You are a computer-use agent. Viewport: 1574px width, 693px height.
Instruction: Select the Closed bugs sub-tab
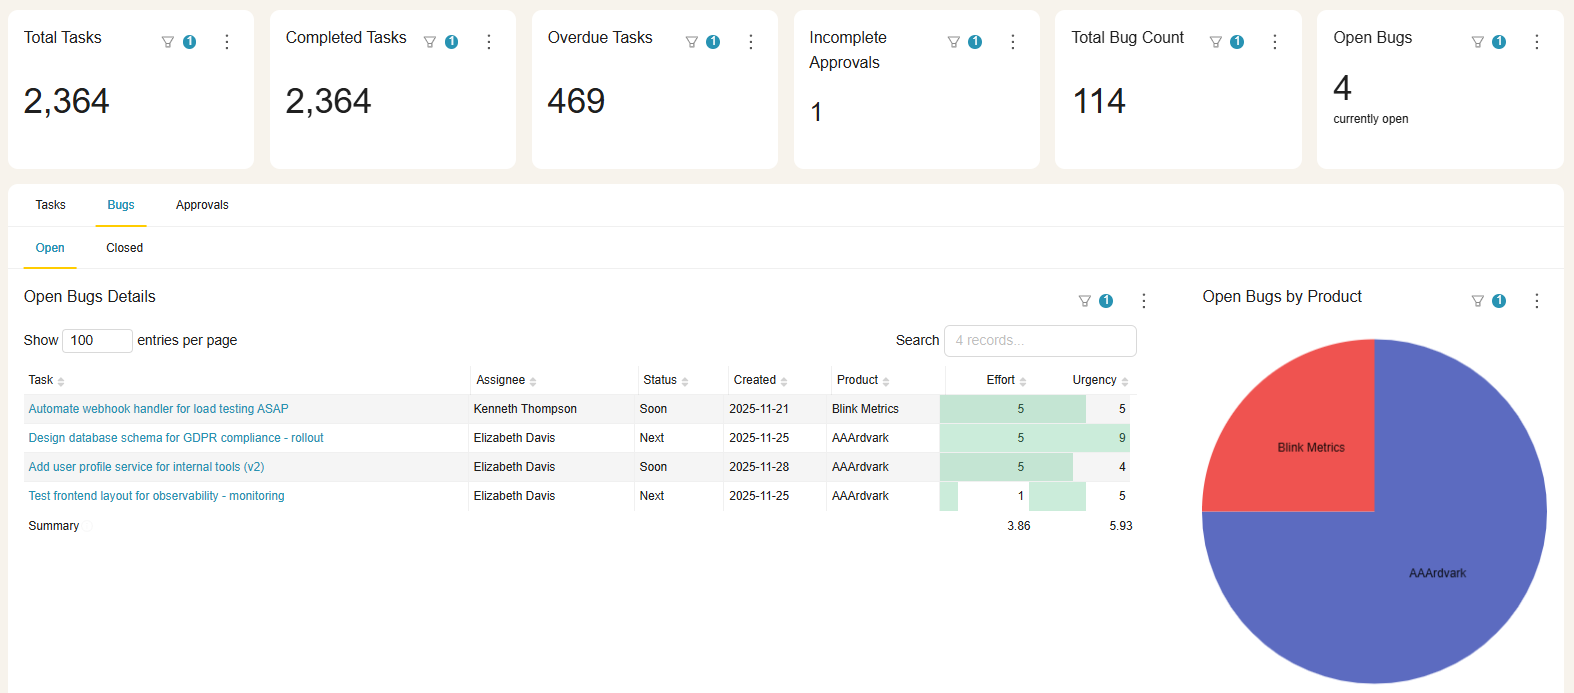pyautogui.click(x=124, y=248)
